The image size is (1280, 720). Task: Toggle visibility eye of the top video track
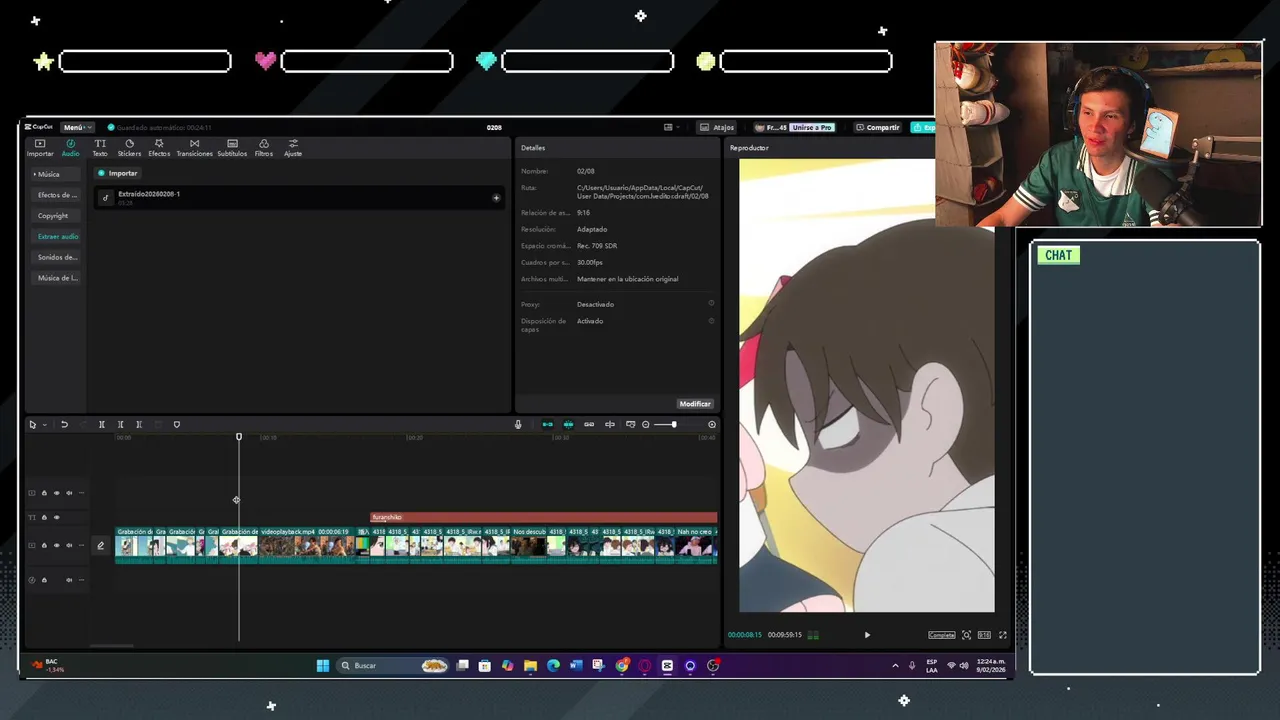(x=56, y=493)
